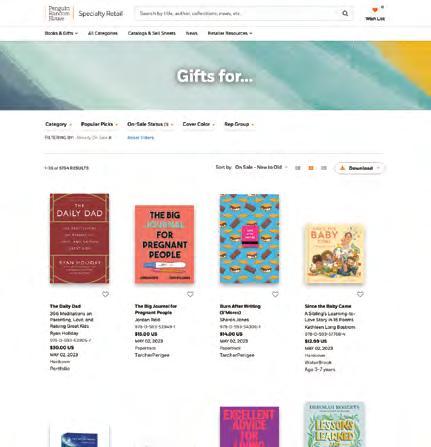The width and height of the screenshot is (431, 447).
Task: Remove the Already On Sale filter tag
Action: (x=110, y=138)
